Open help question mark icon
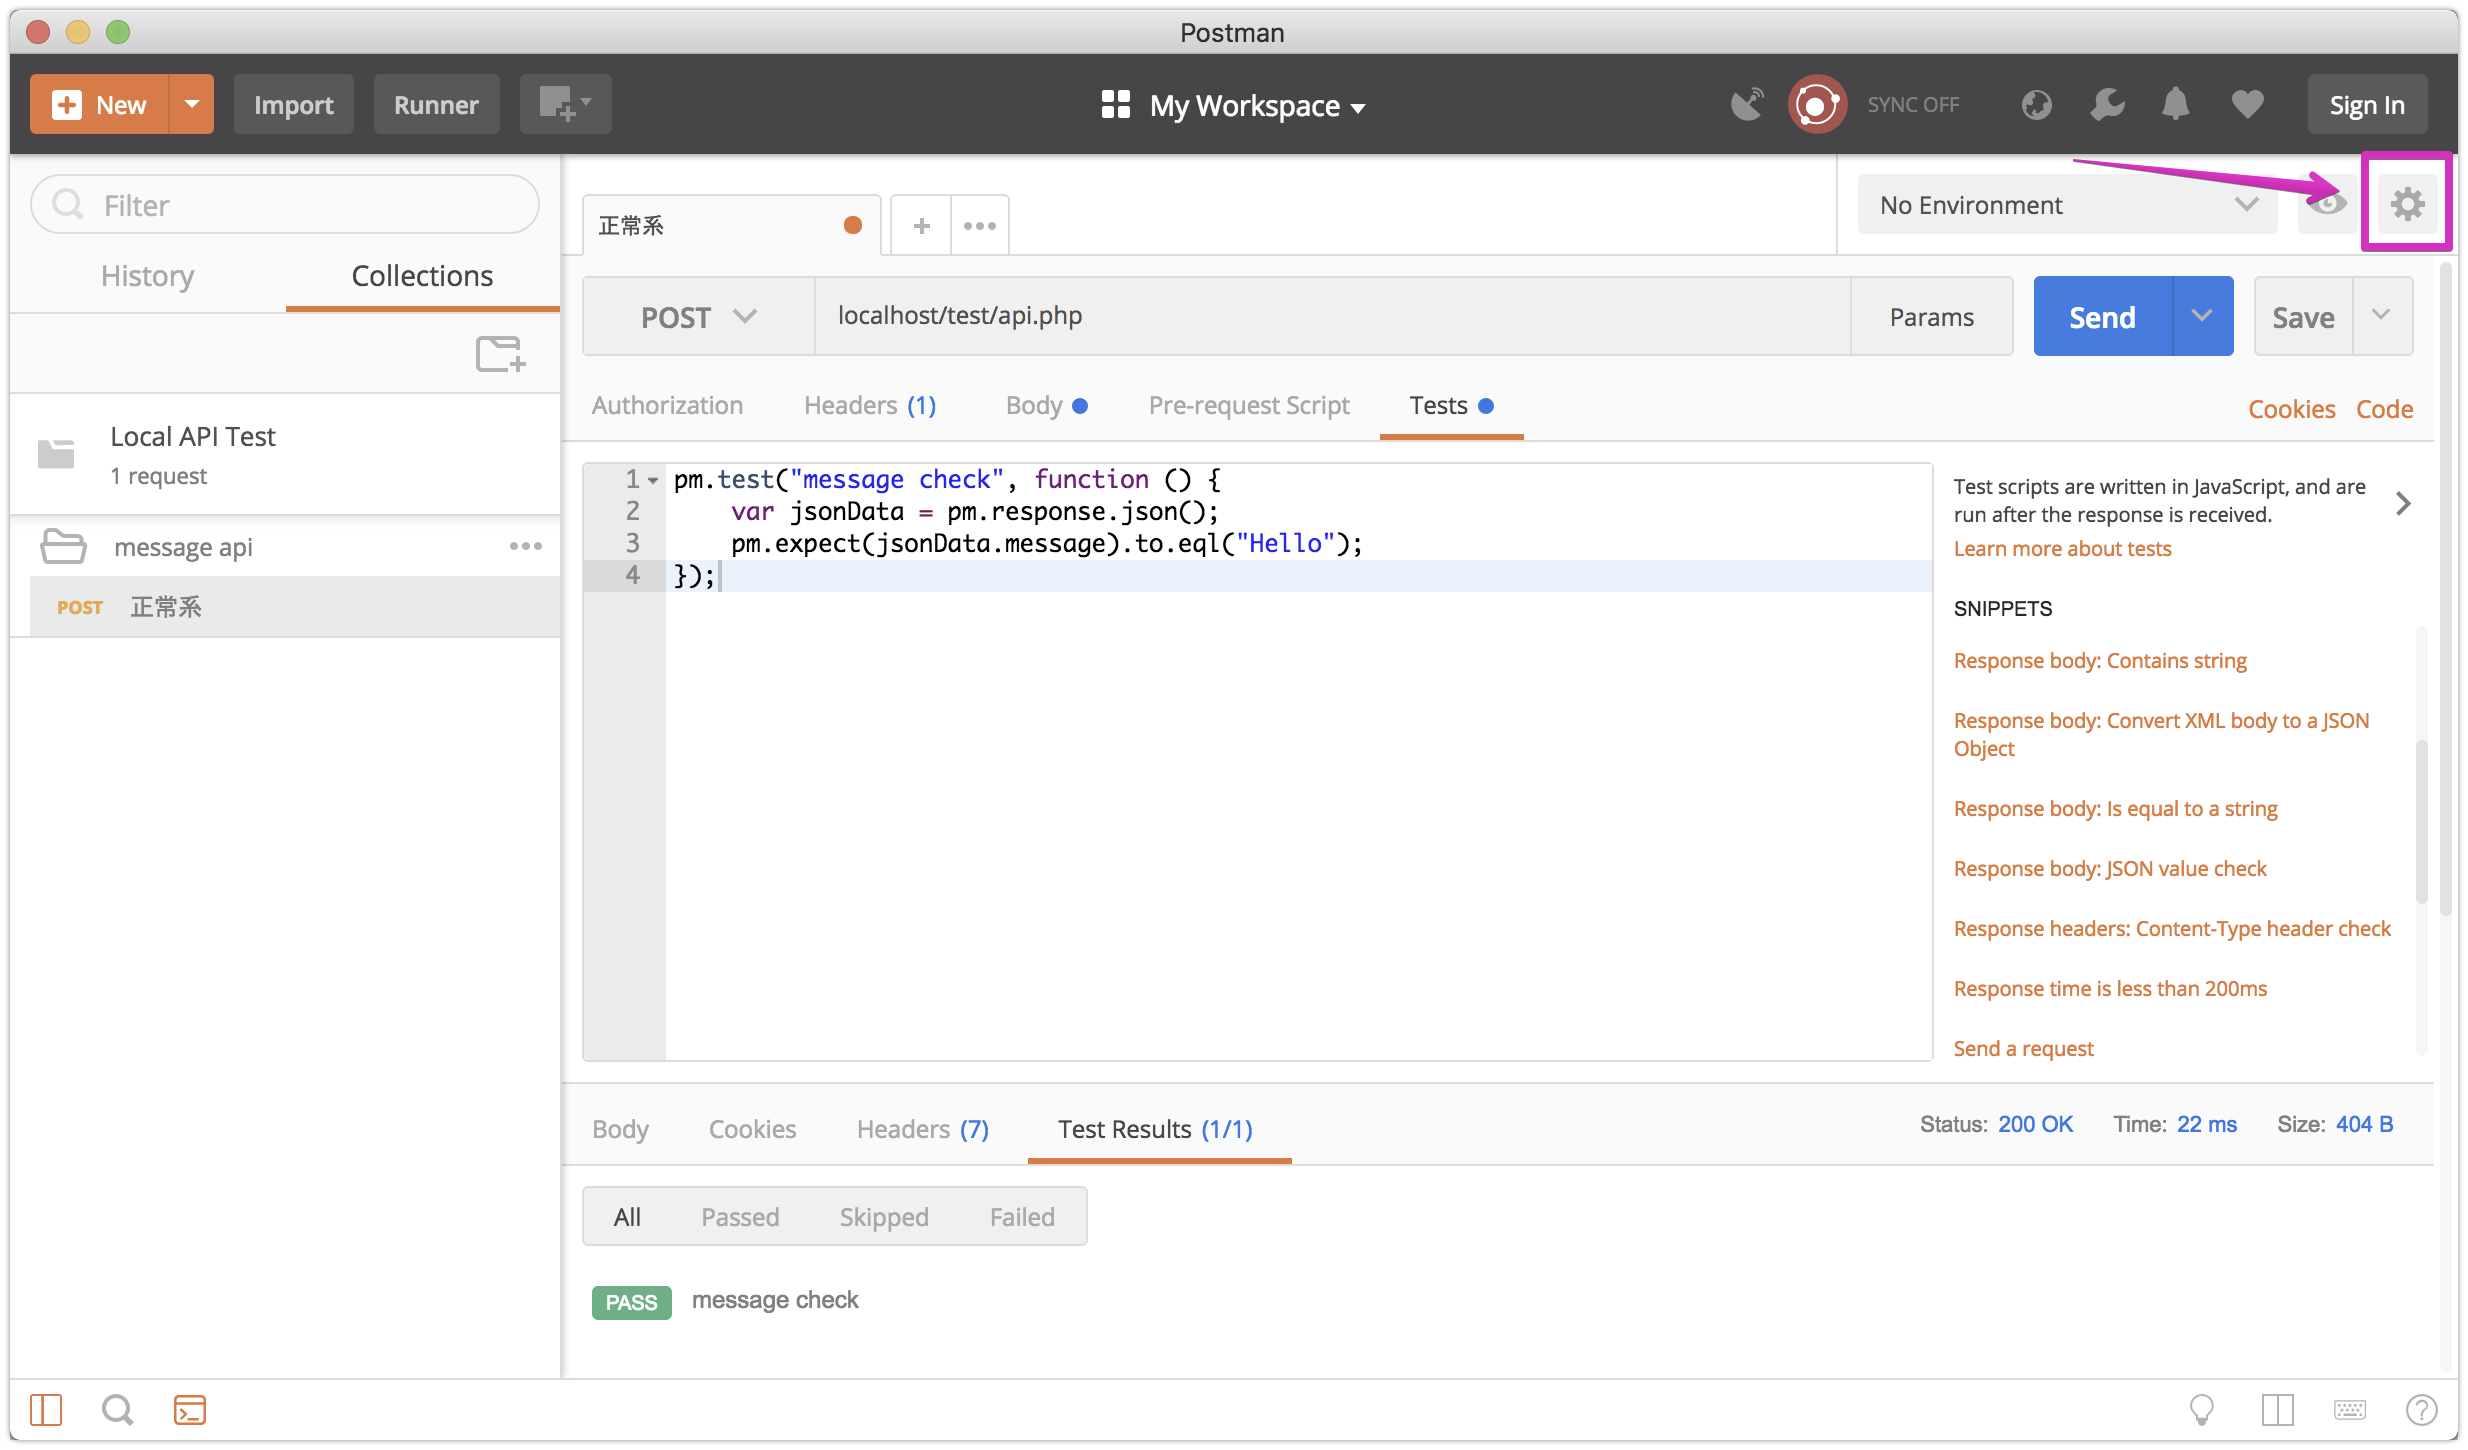 2421,1410
